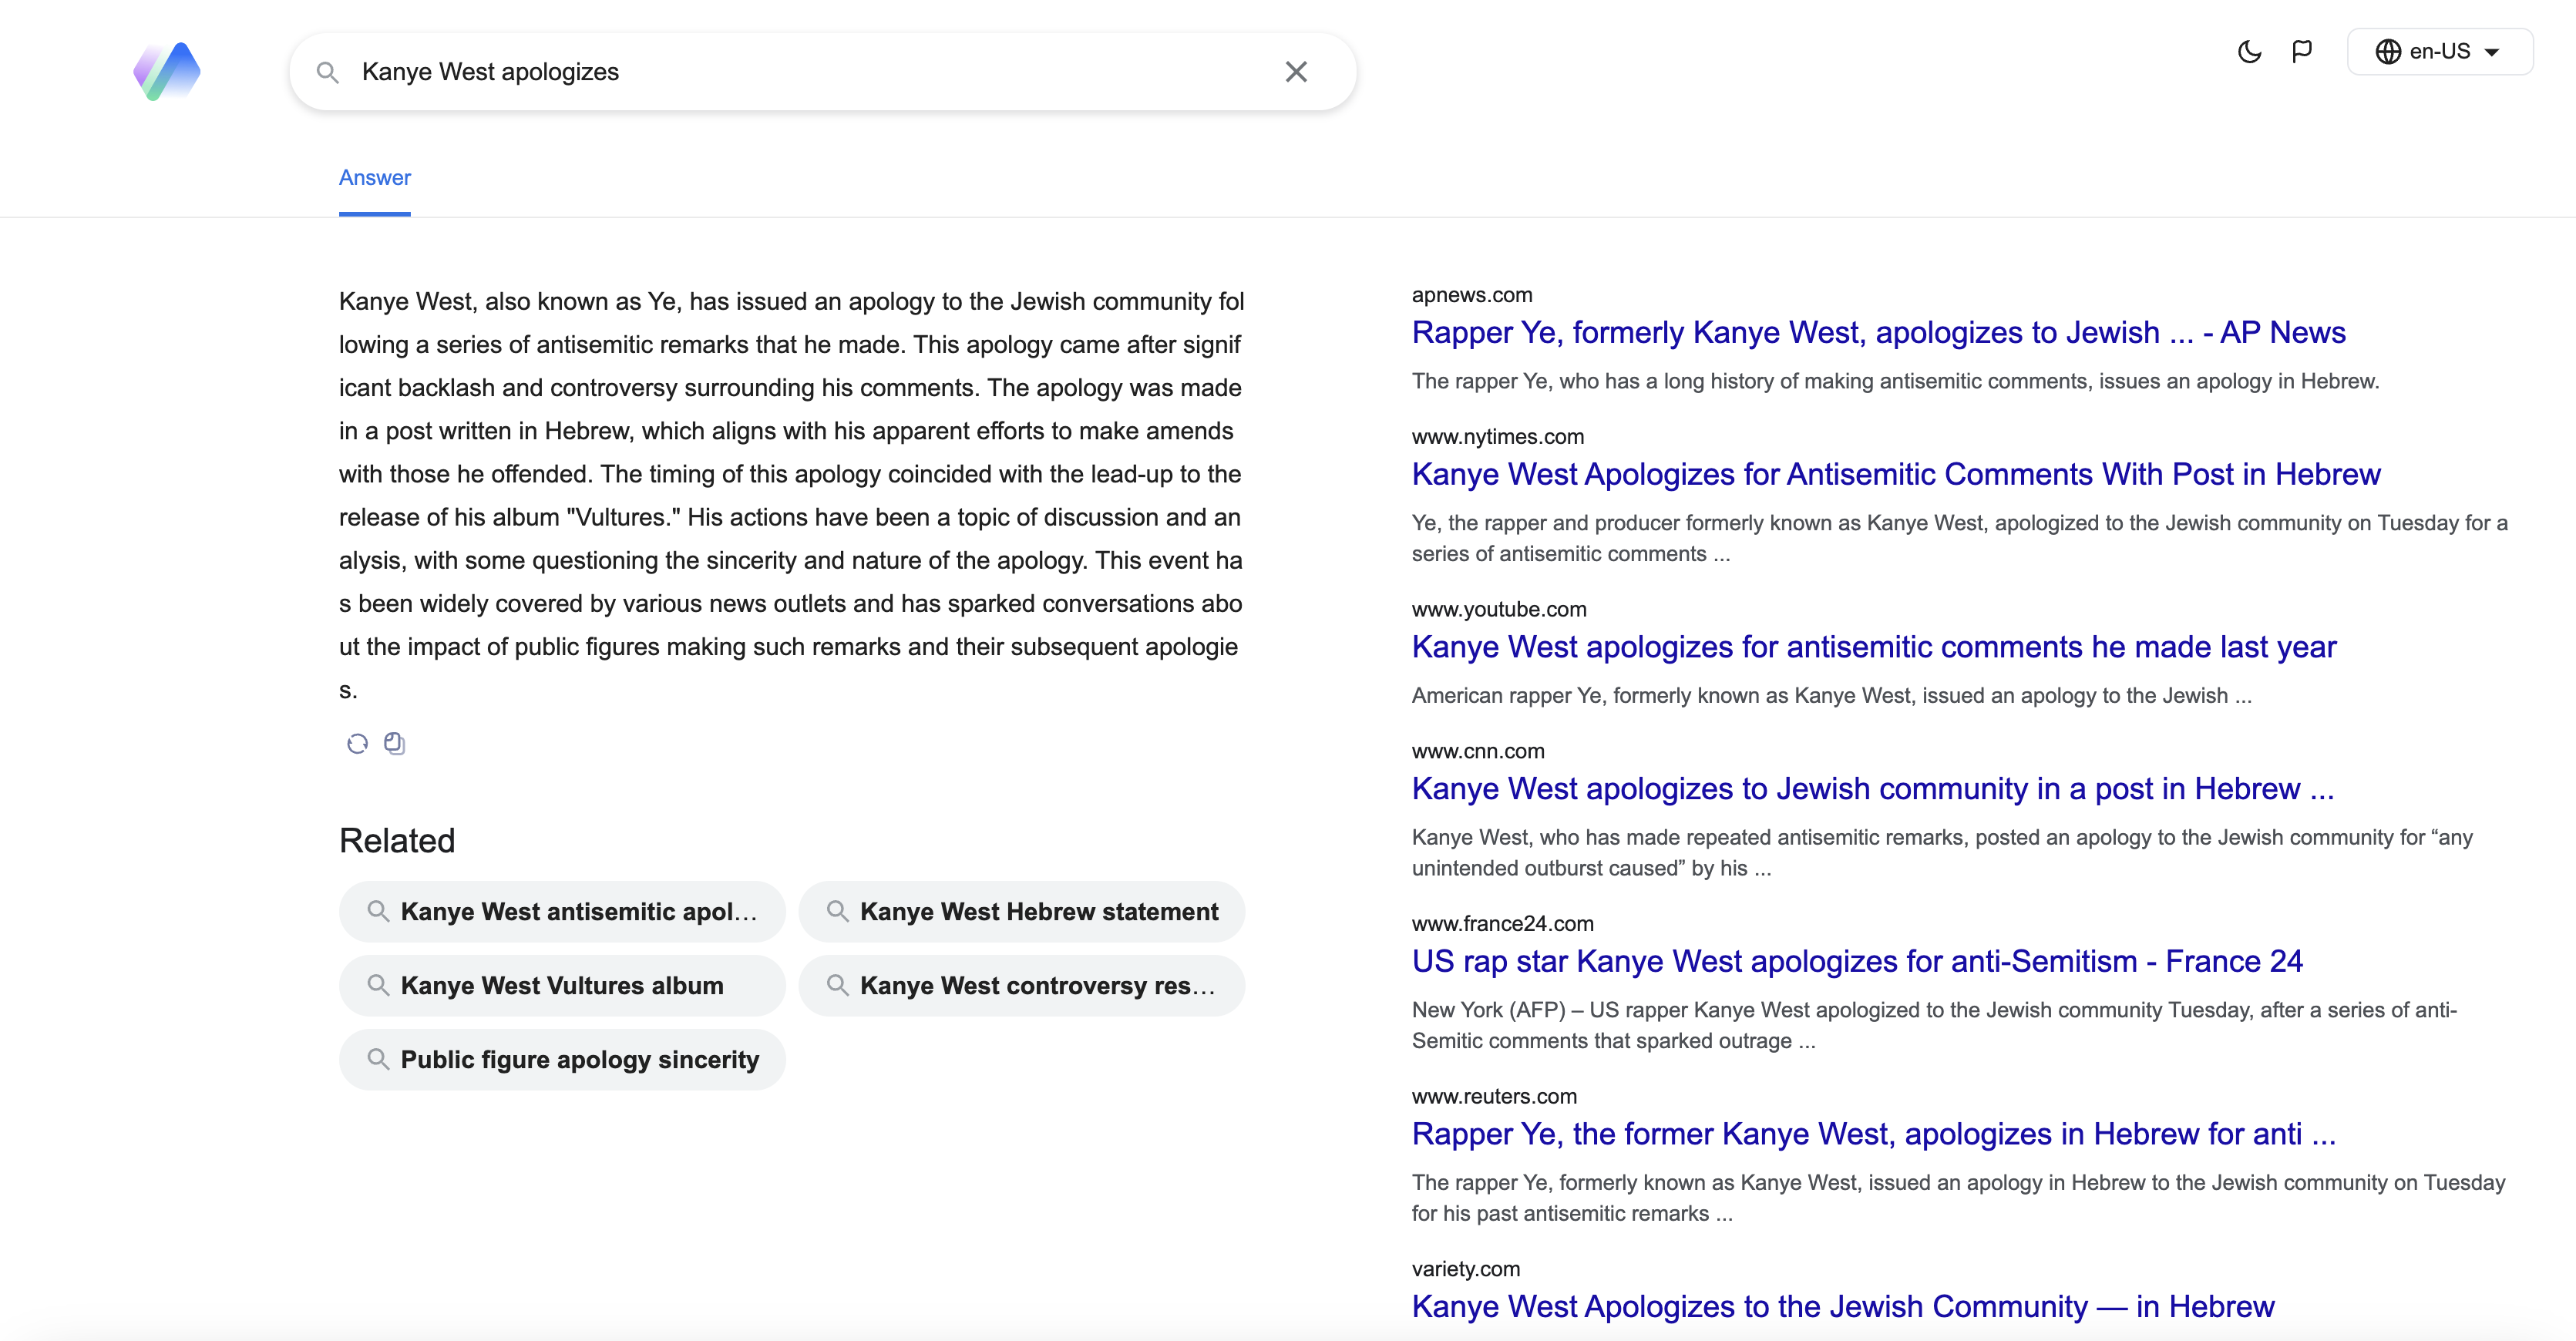Search related Kanye West Hebrew statement
The image size is (2576, 1341).
[x=1021, y=911]
